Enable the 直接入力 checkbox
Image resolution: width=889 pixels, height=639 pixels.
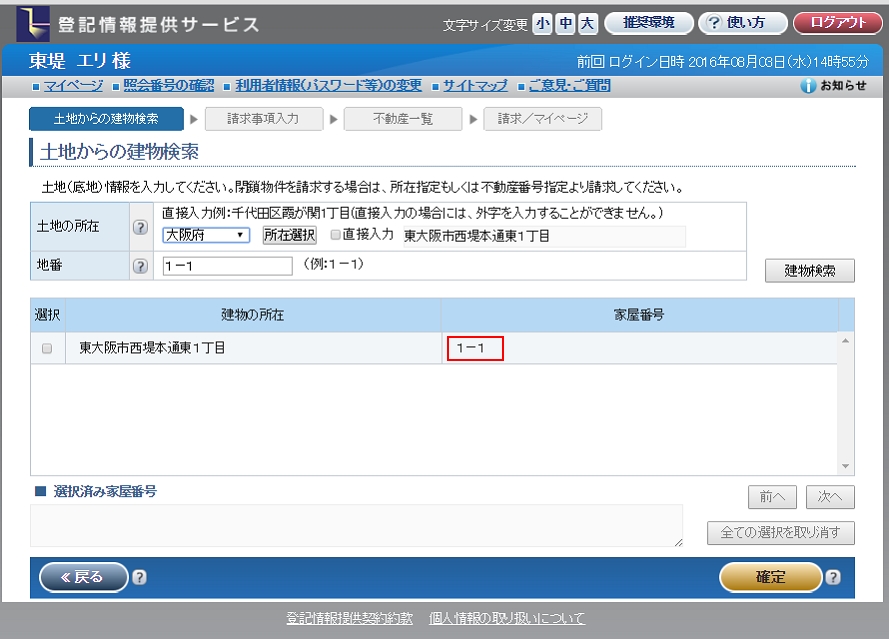(336, 235)
